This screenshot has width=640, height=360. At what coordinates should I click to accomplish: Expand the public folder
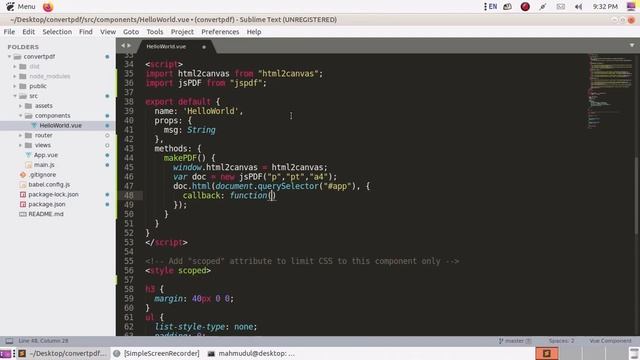tap(15, 86)
